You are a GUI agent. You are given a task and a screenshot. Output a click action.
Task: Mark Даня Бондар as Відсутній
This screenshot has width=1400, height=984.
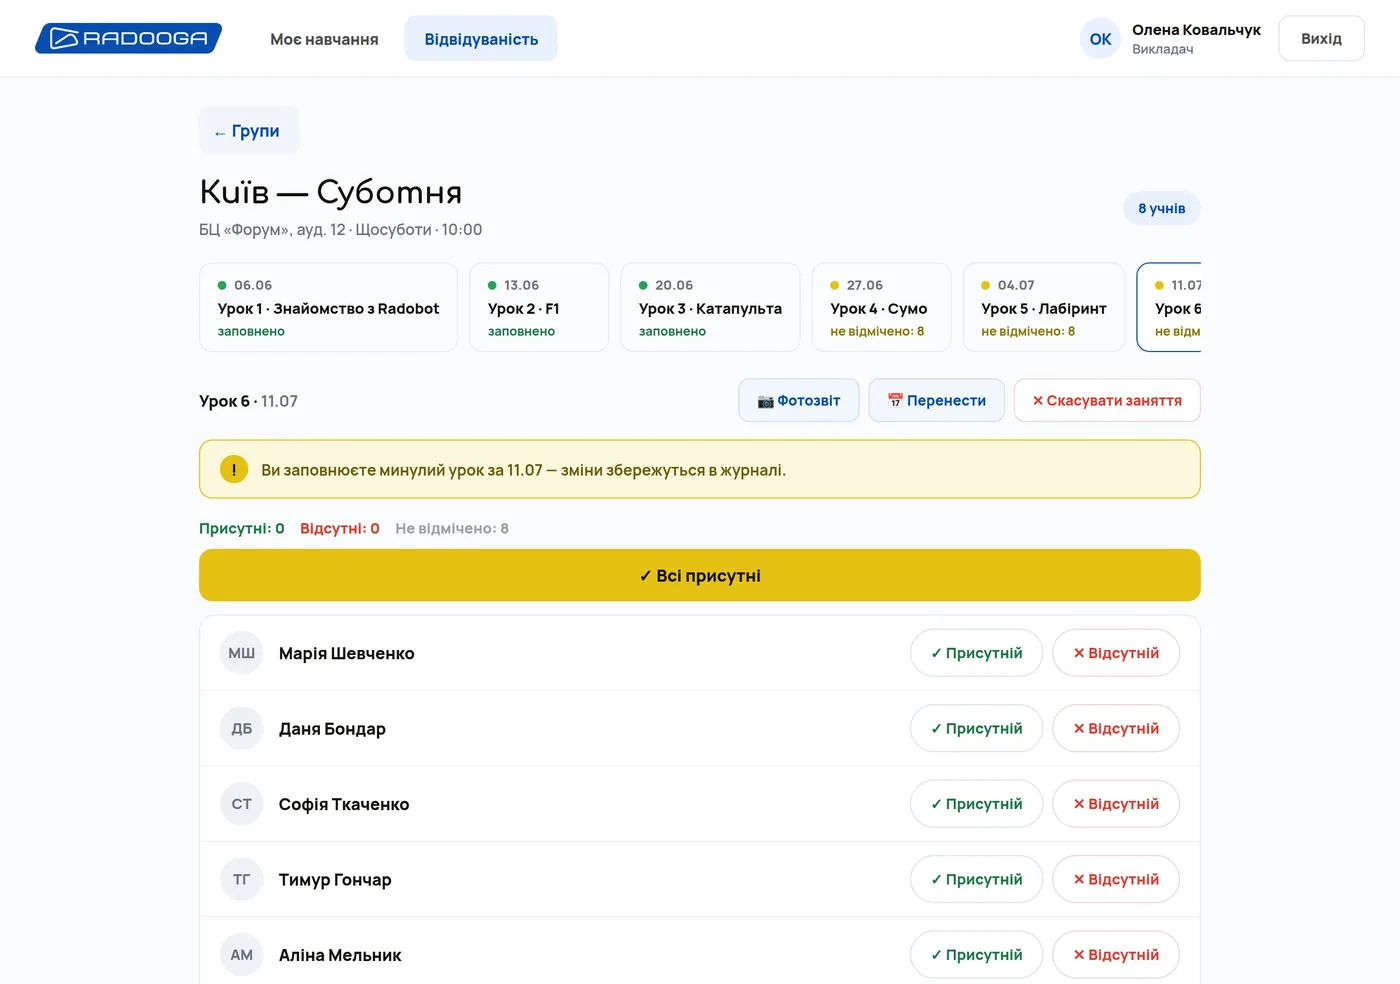click(1116, 728)
